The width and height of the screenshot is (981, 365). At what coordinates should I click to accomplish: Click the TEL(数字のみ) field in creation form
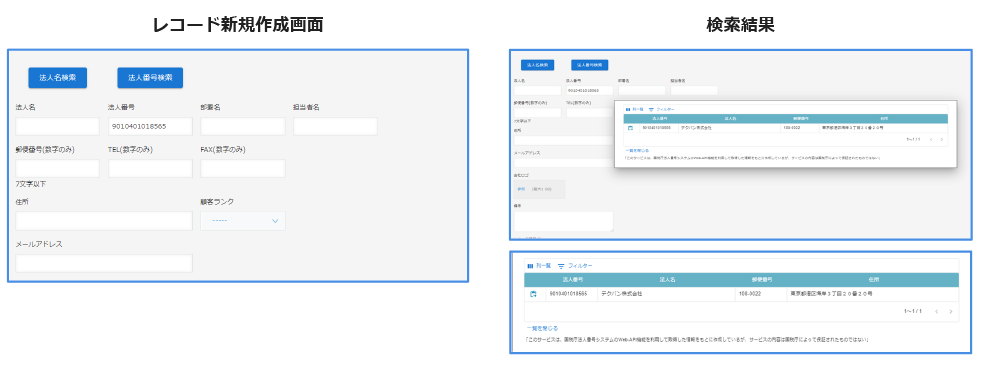[x=150, y=168]
